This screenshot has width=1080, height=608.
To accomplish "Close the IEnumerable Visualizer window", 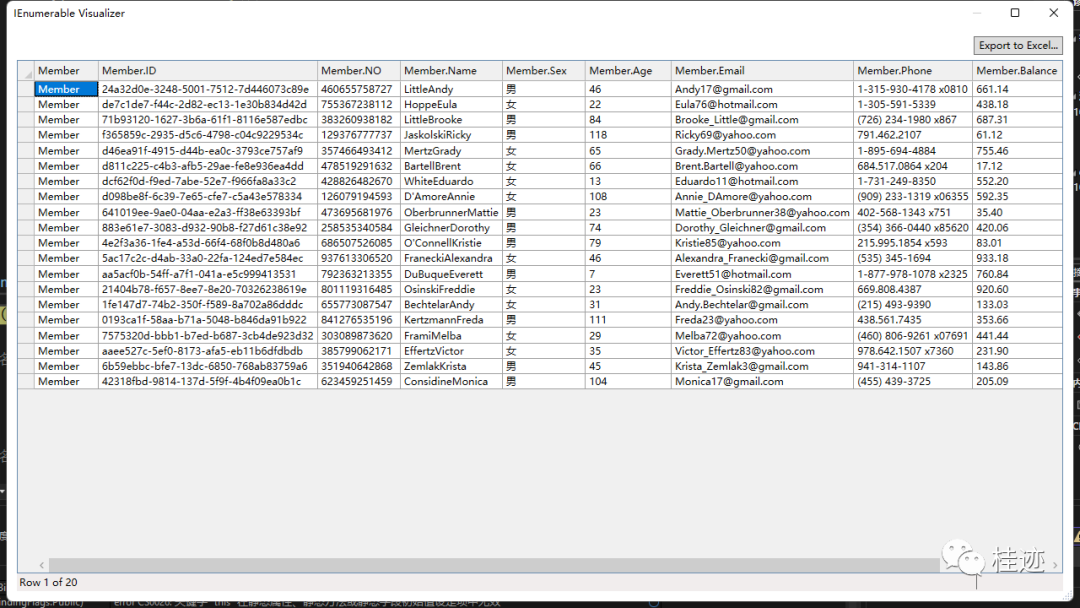I will (x=1053, y=12).
